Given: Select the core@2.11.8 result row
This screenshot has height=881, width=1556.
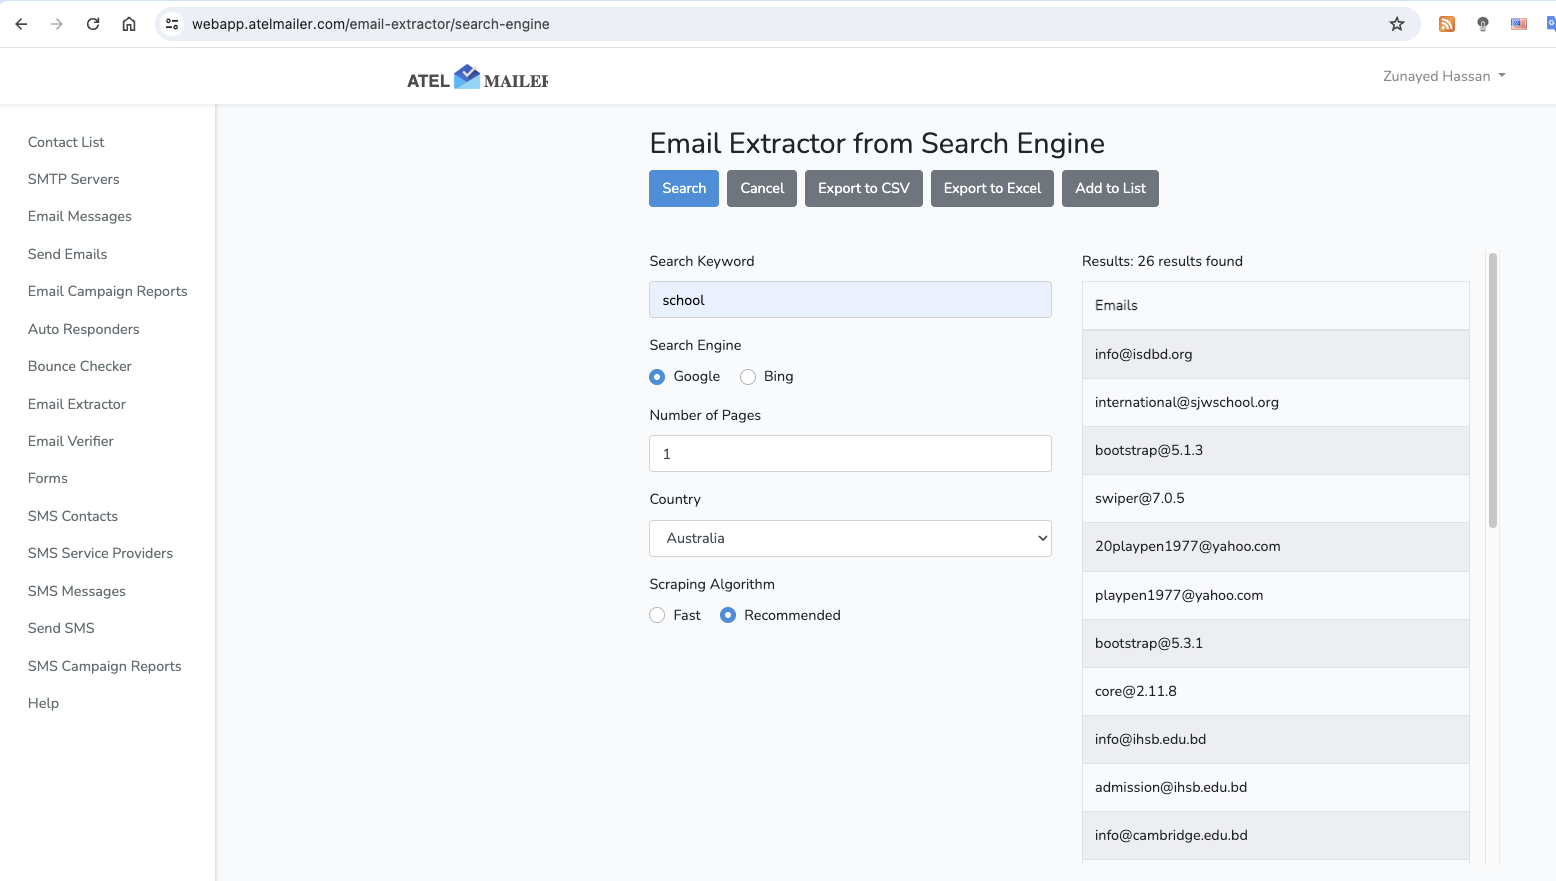Looking at the screenshot, I should pyautogui.click(x=1275, y=691).
